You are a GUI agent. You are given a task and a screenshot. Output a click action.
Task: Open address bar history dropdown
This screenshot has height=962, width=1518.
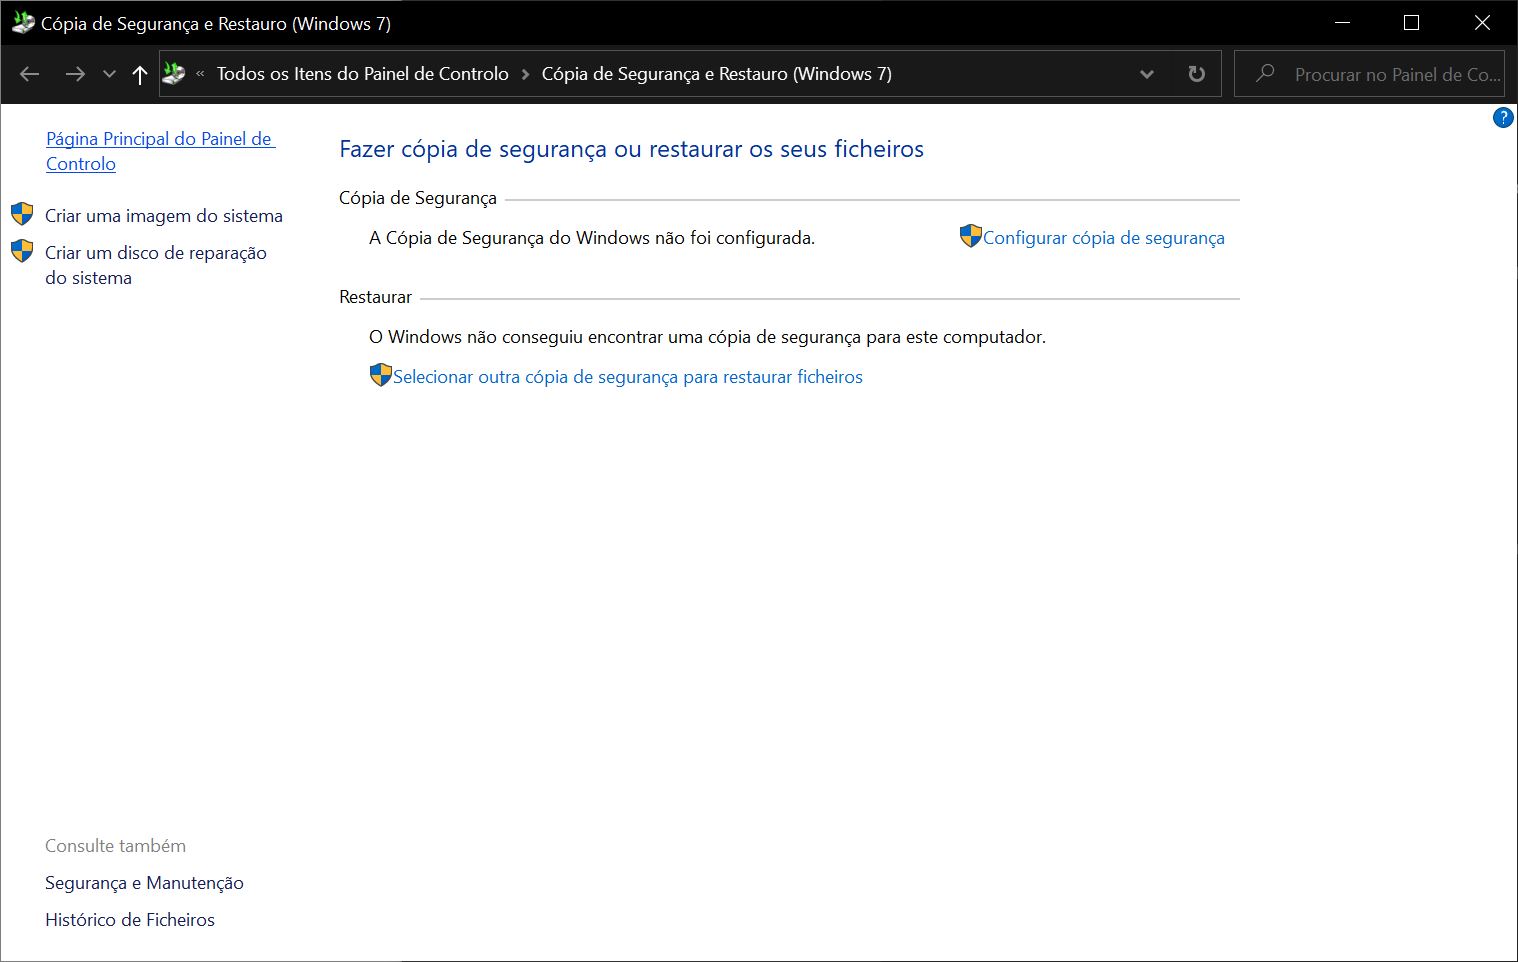(1147, 74)
